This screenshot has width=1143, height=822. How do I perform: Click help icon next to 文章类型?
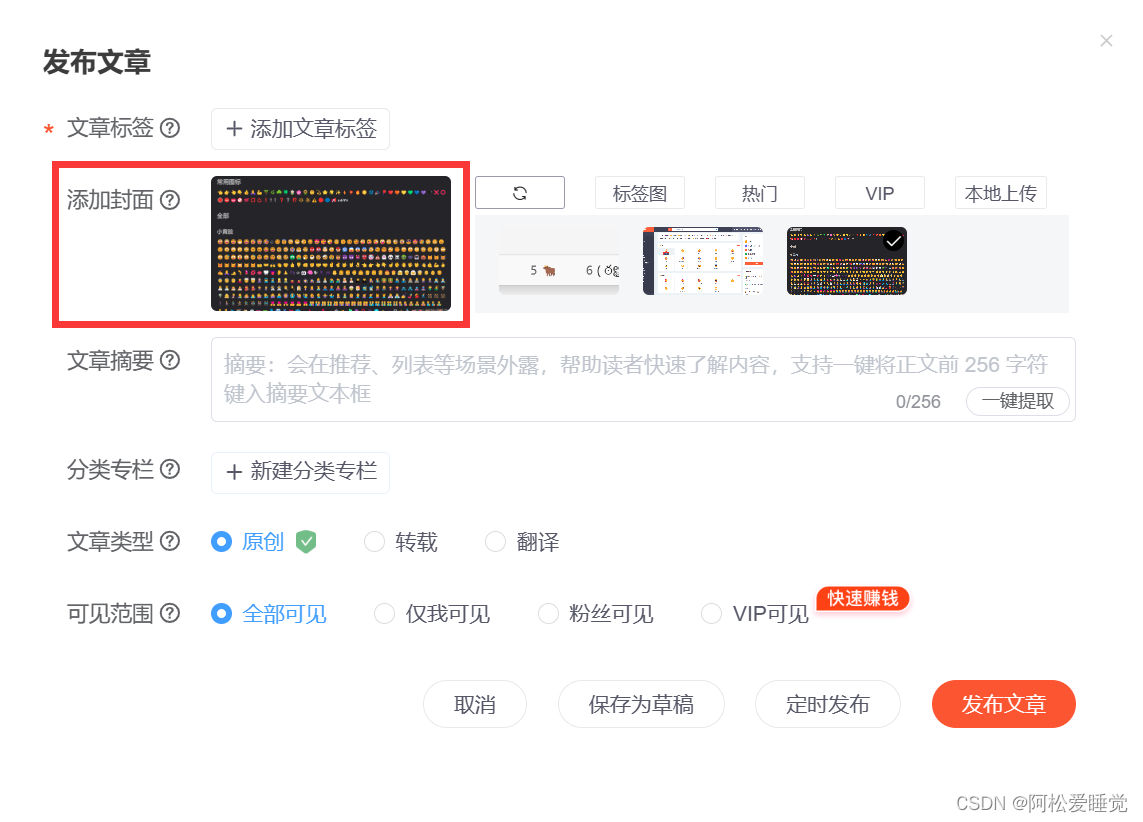(x=170, y=541)
